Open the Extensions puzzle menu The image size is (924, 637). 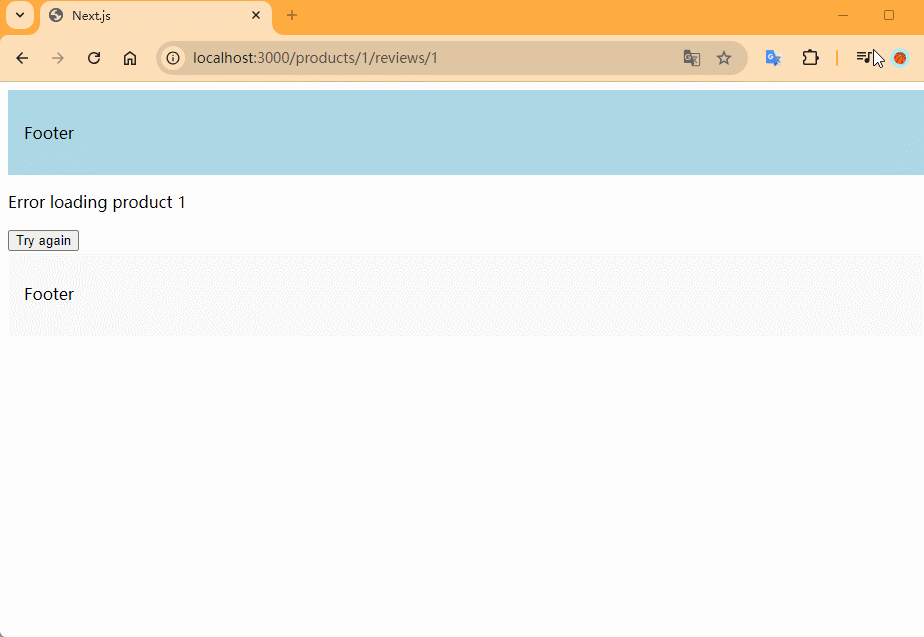[810, 58]
